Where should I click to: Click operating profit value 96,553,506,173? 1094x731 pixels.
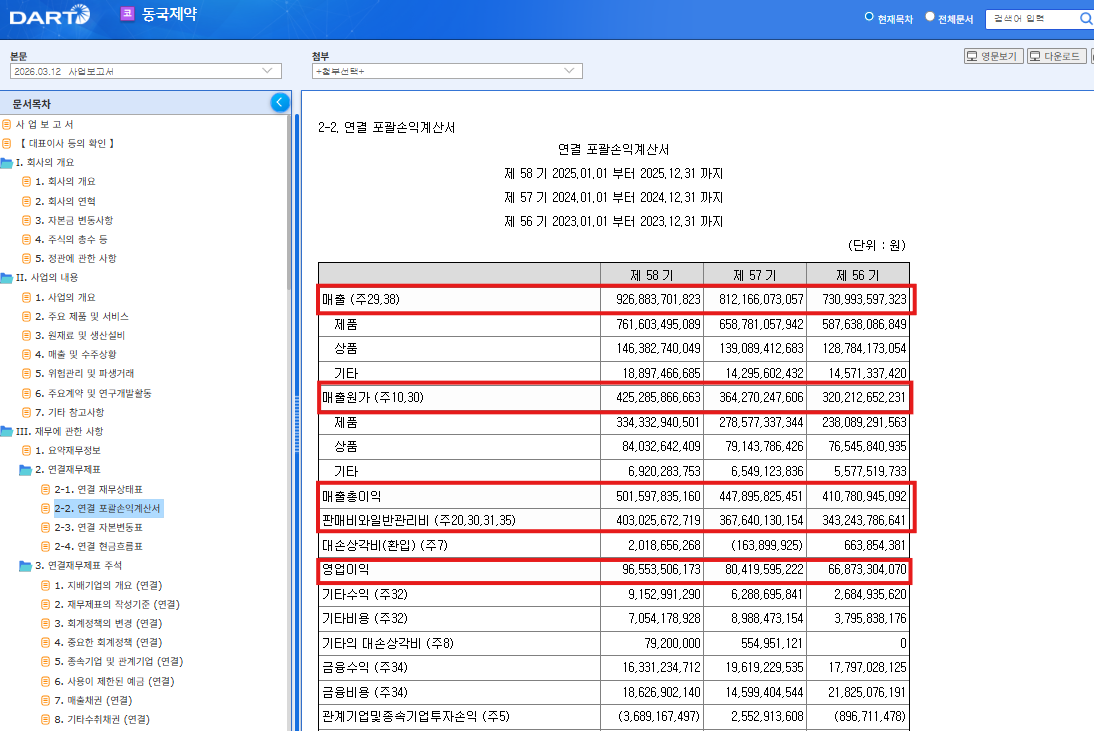tap(661, 570)
